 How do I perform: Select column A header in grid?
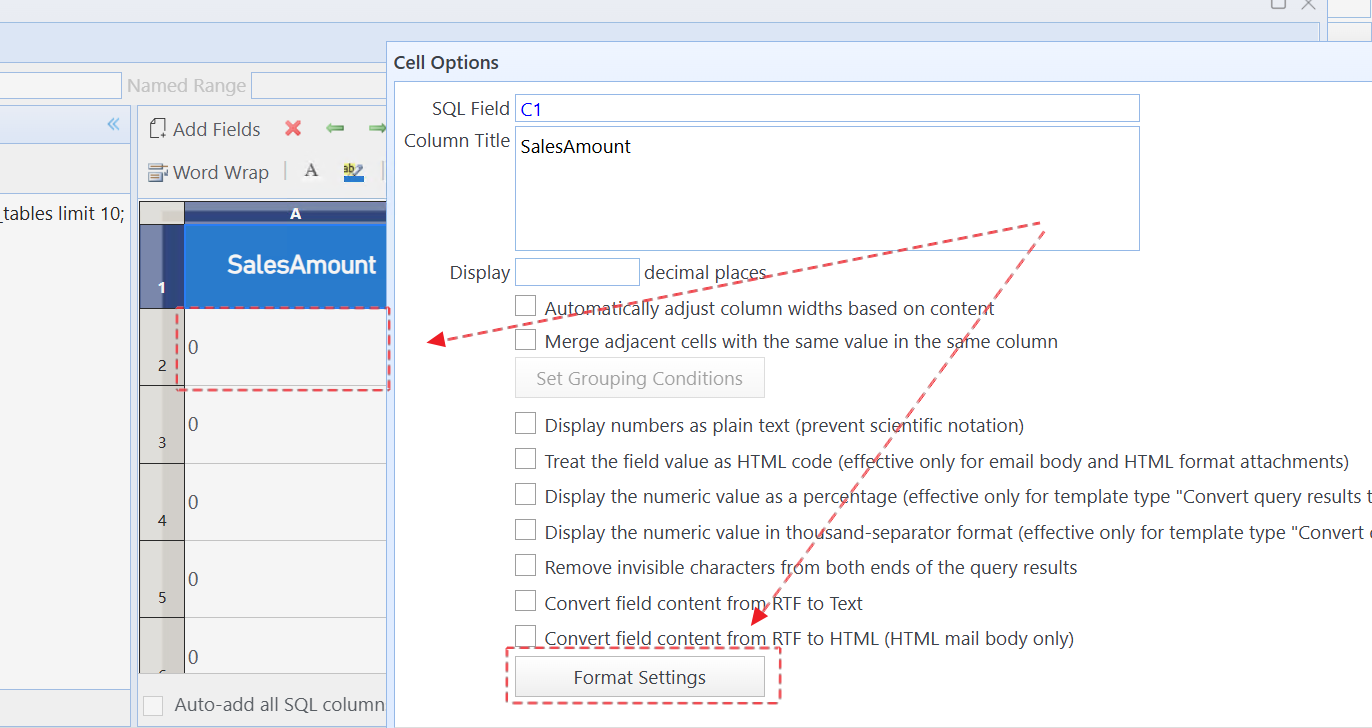[286, 213]
